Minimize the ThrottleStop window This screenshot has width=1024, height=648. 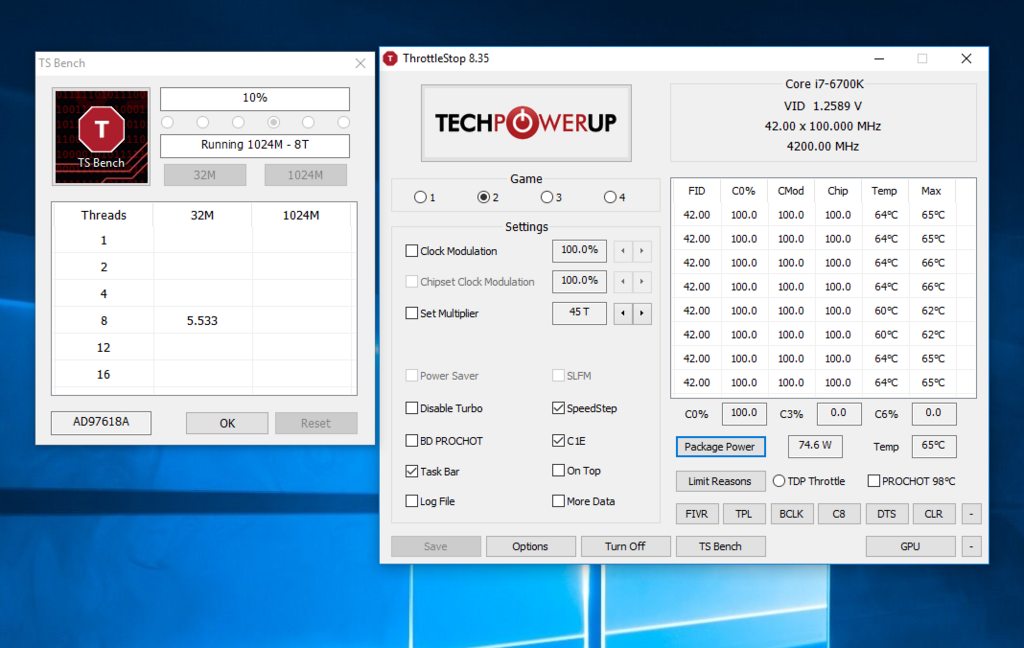879,59
